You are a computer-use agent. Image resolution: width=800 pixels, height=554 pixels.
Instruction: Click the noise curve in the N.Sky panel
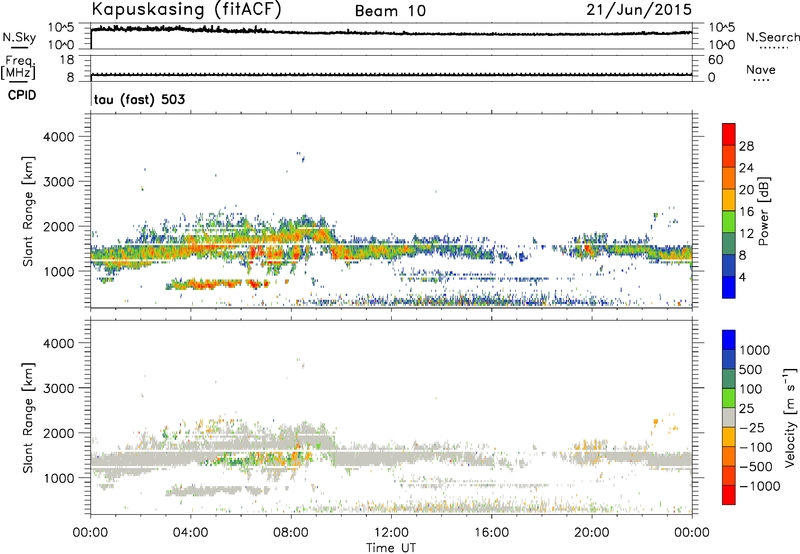(391, 33)
